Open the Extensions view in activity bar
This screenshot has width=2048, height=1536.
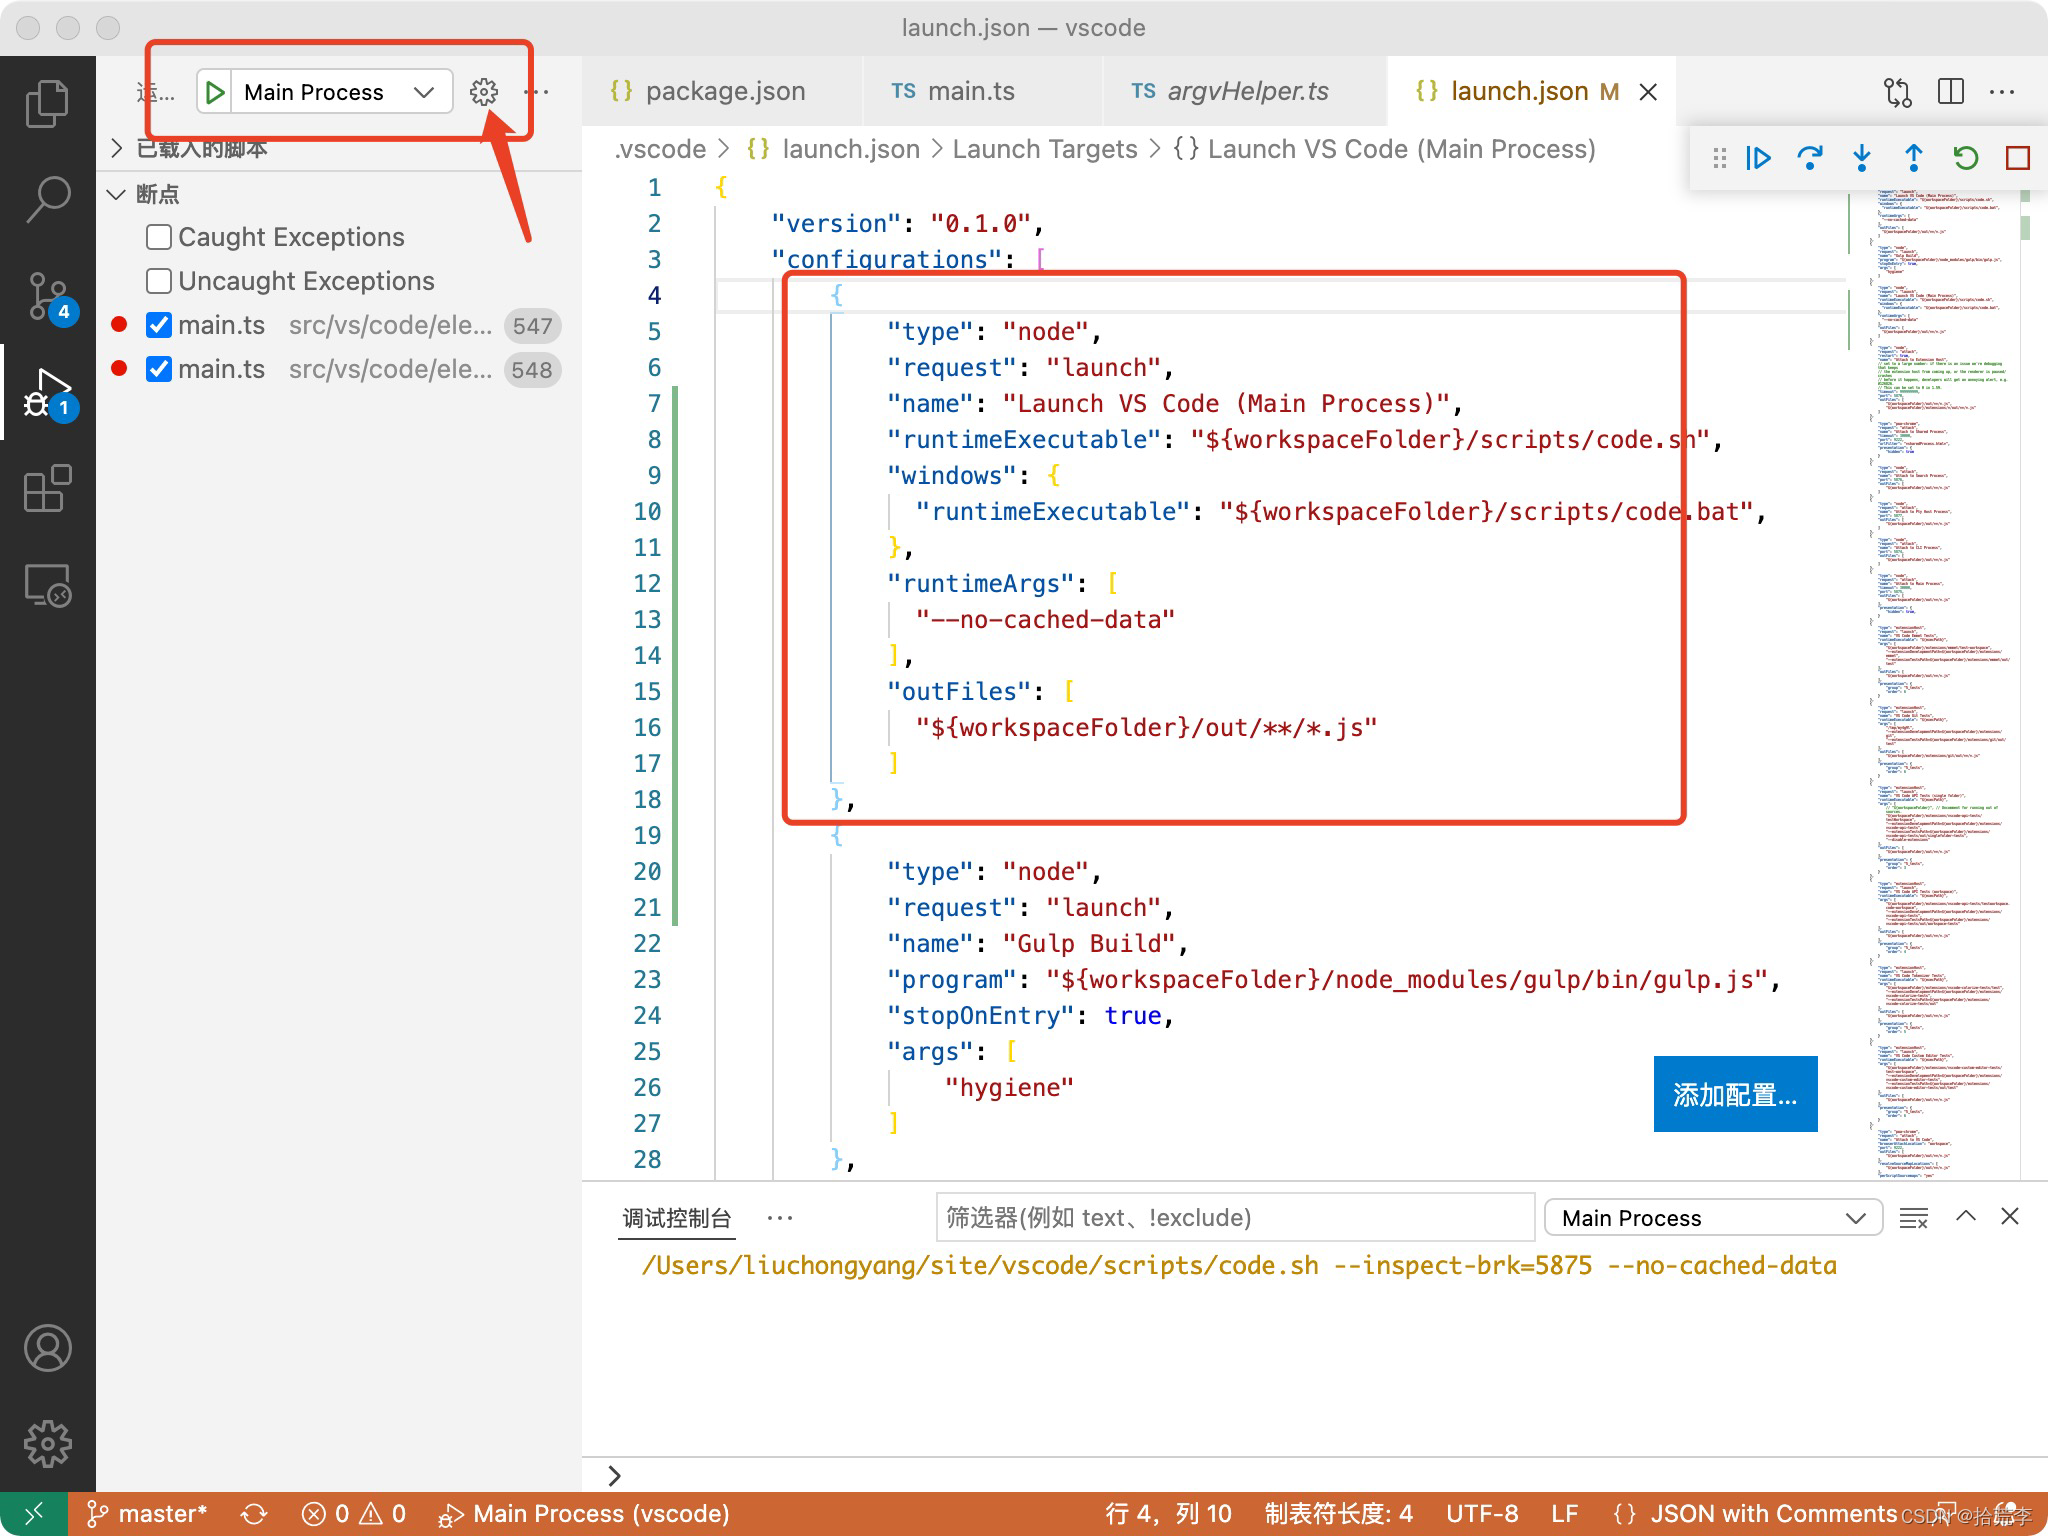(47, 489)
